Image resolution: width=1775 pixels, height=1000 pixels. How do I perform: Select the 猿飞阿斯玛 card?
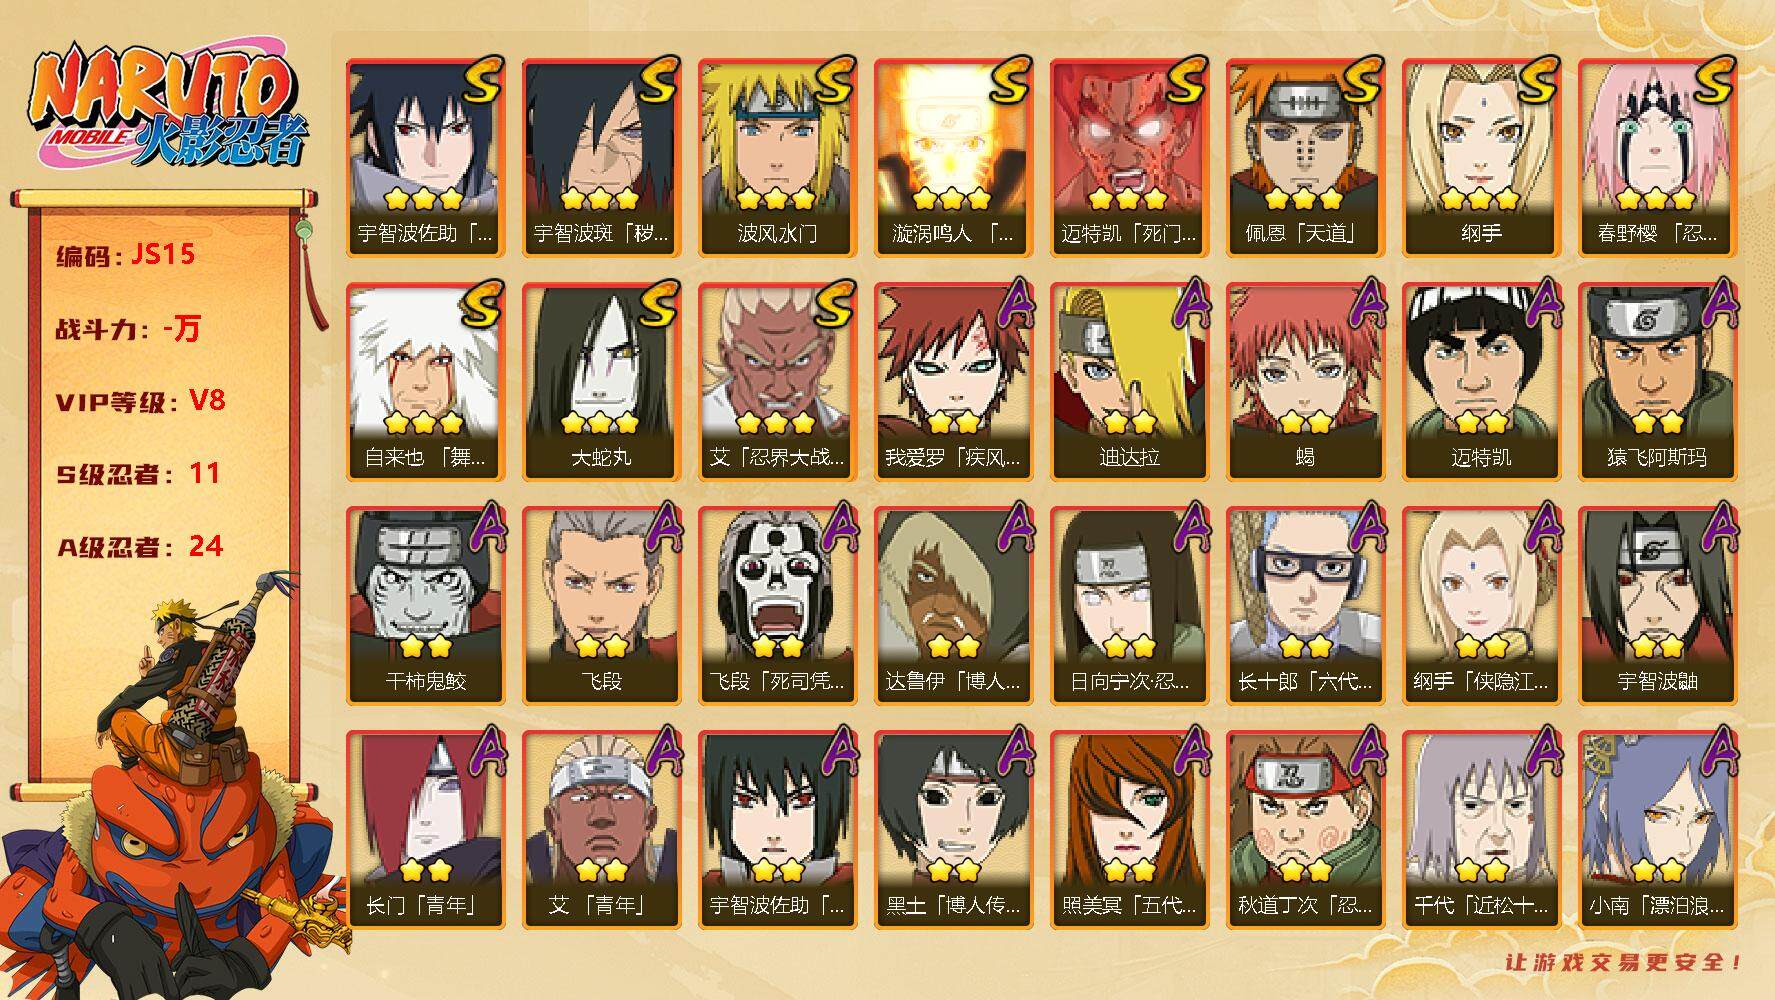point(1657,381)
